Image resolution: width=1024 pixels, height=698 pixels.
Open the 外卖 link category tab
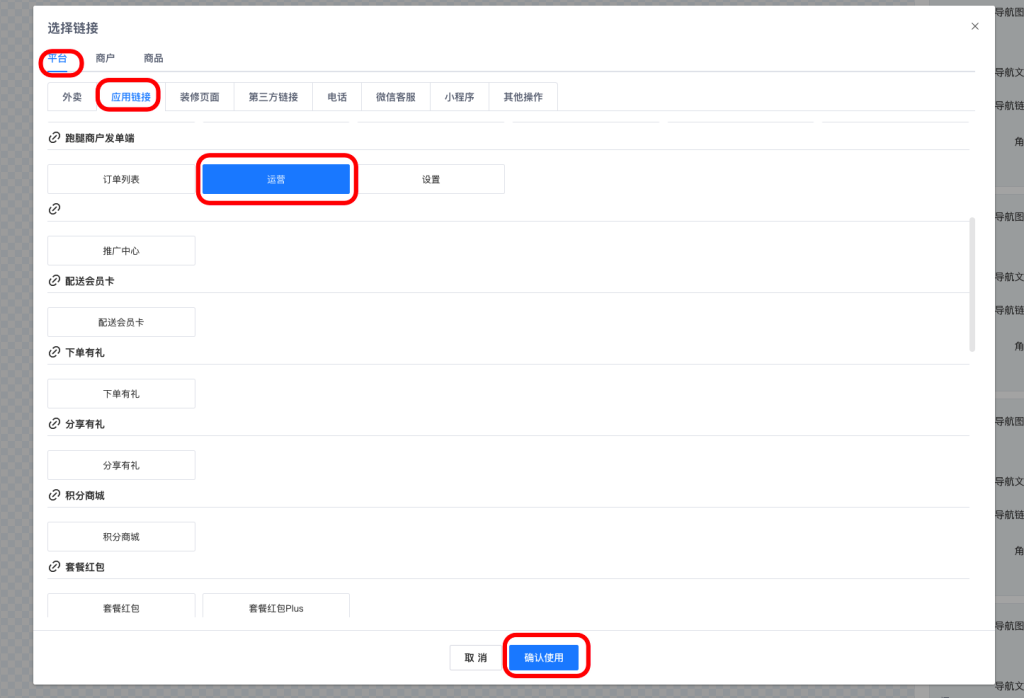72,97
